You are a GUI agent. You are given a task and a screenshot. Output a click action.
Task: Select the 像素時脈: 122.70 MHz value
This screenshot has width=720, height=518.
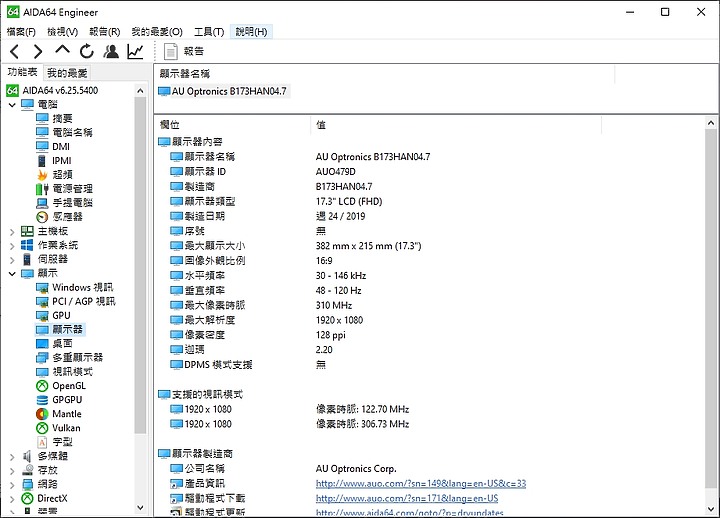[x=362, y=409]
